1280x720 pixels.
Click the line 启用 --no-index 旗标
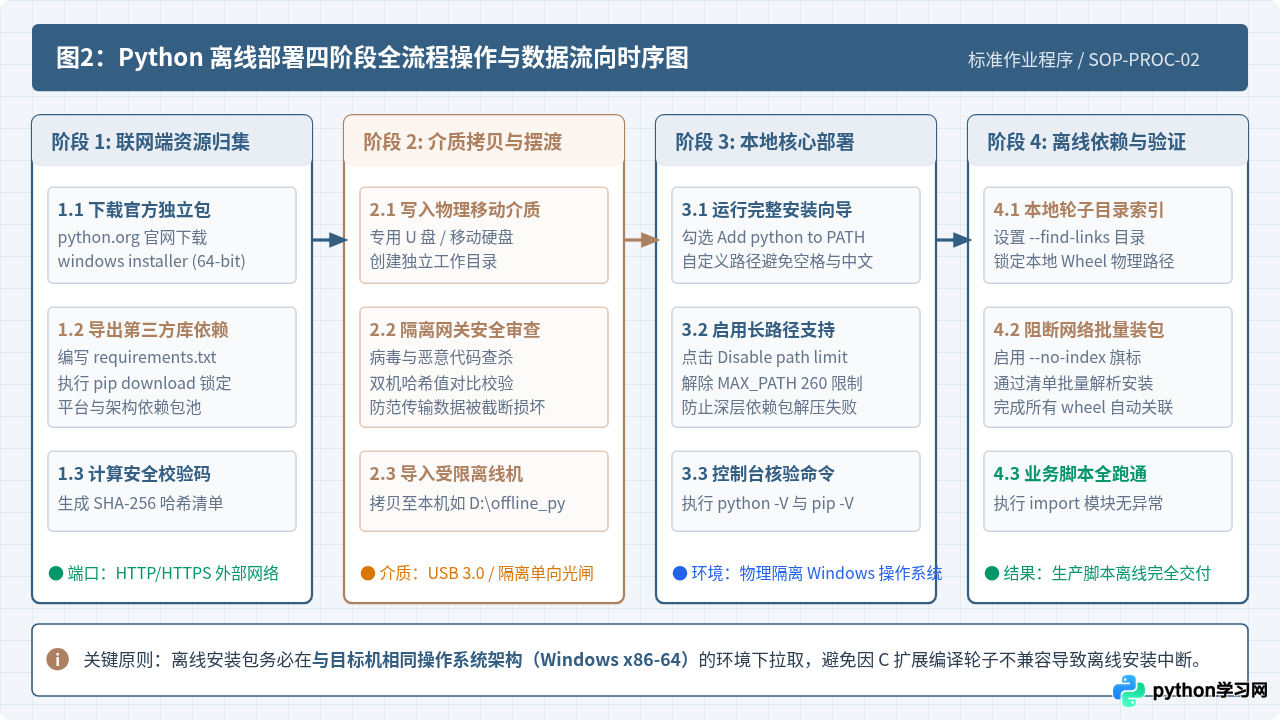click(x=1068, y=358)
